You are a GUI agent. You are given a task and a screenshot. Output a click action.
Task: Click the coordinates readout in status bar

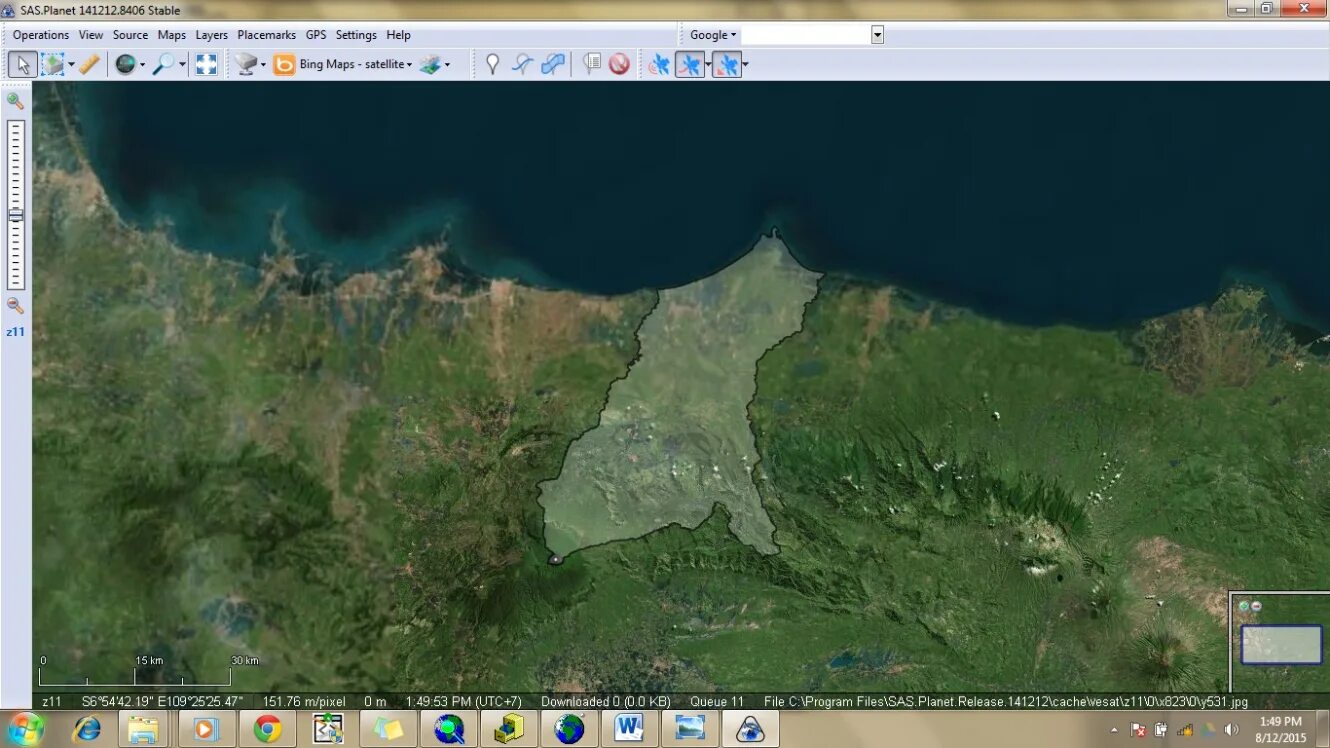point(162,702)
